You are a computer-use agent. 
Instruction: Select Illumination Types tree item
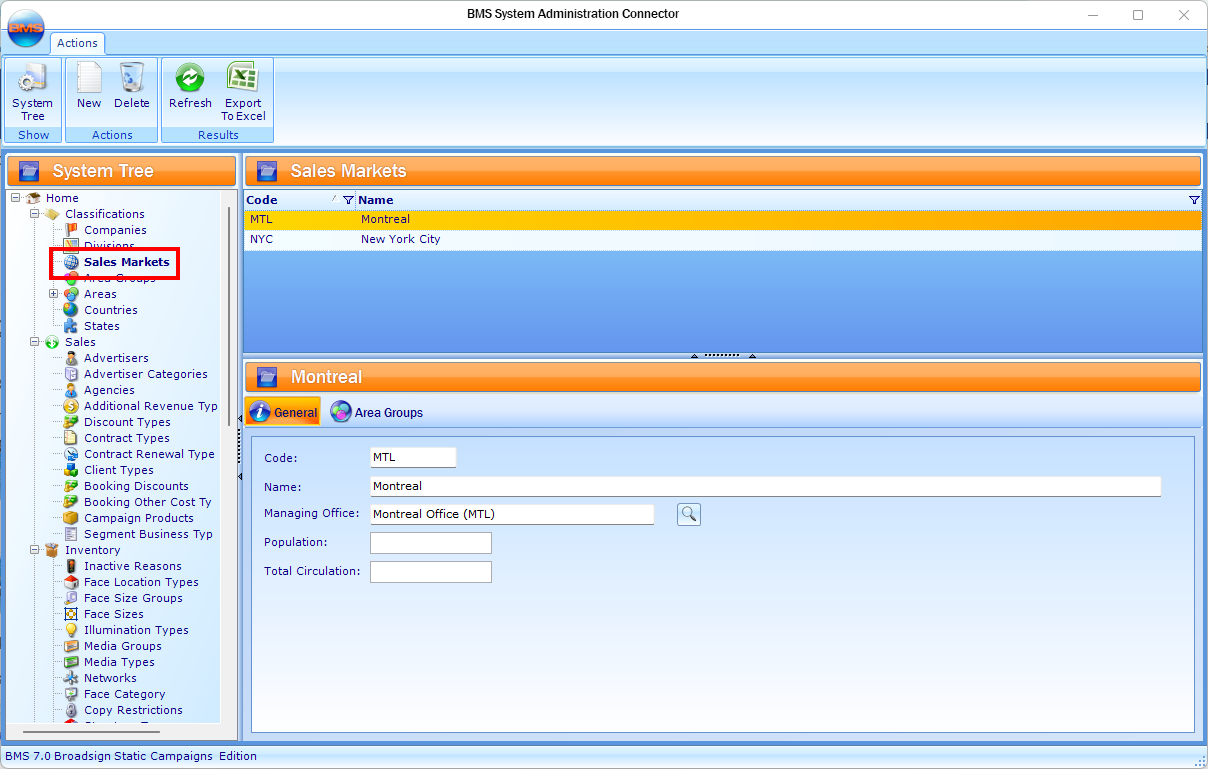coord(136,630)
